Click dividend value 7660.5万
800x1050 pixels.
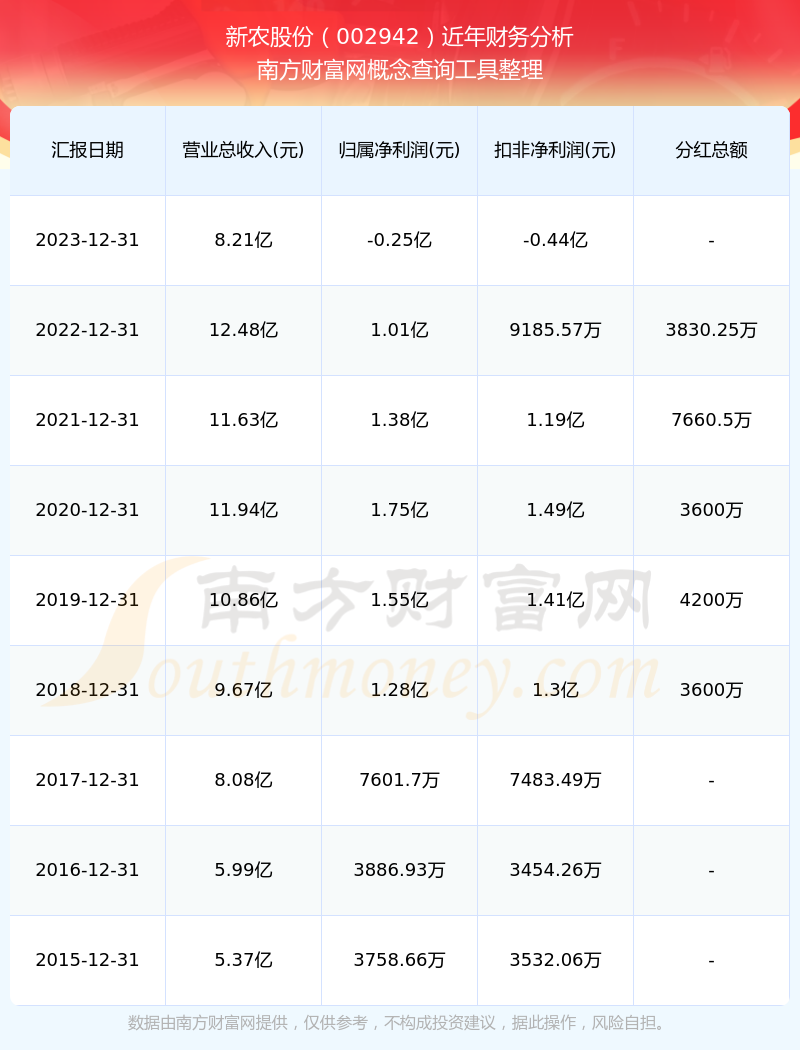tap(712, 420)
